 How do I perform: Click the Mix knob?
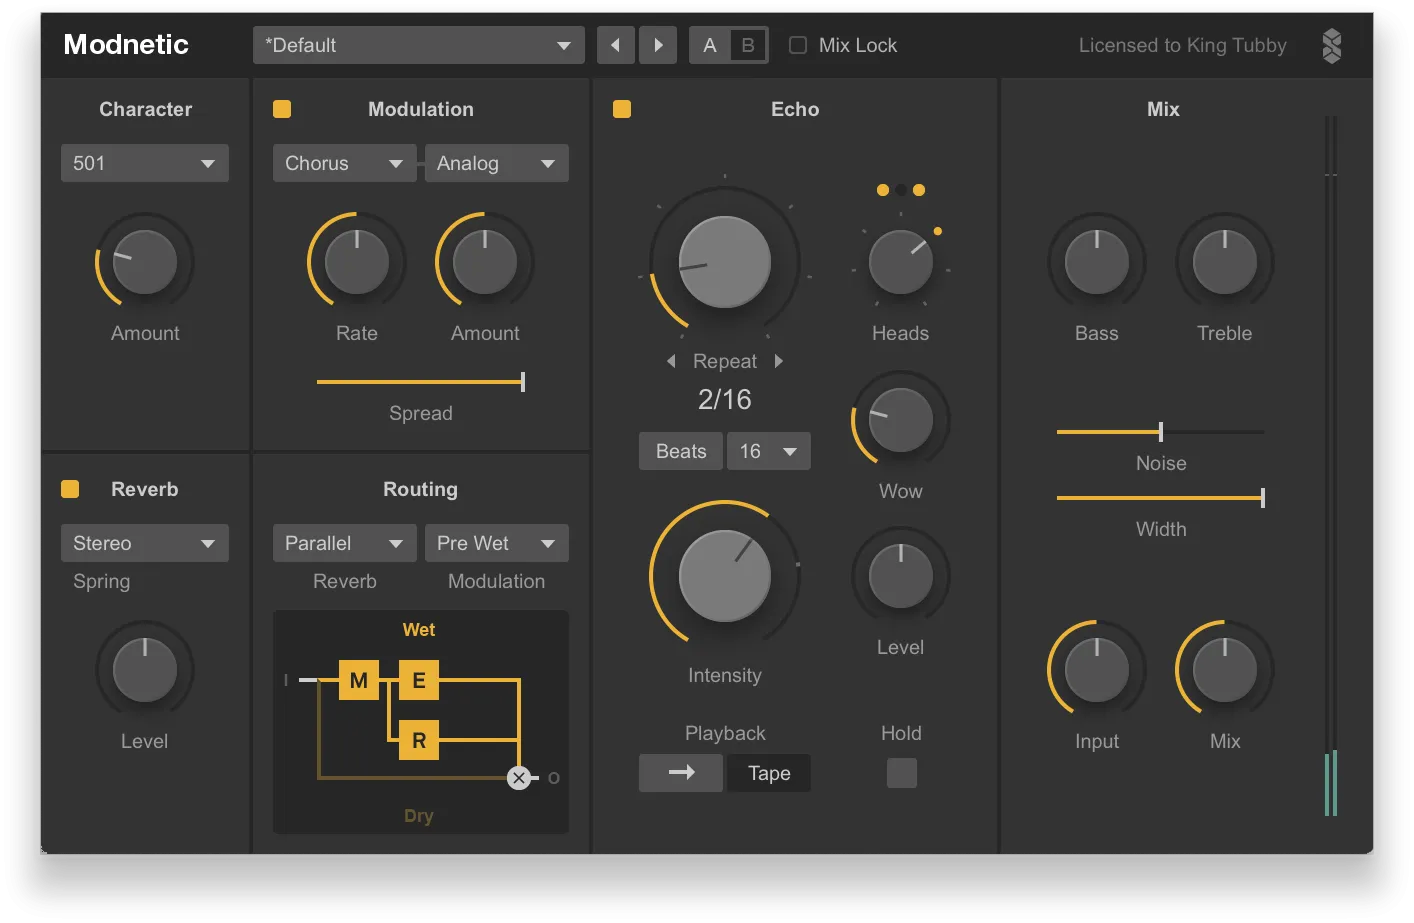[1225, 670]
